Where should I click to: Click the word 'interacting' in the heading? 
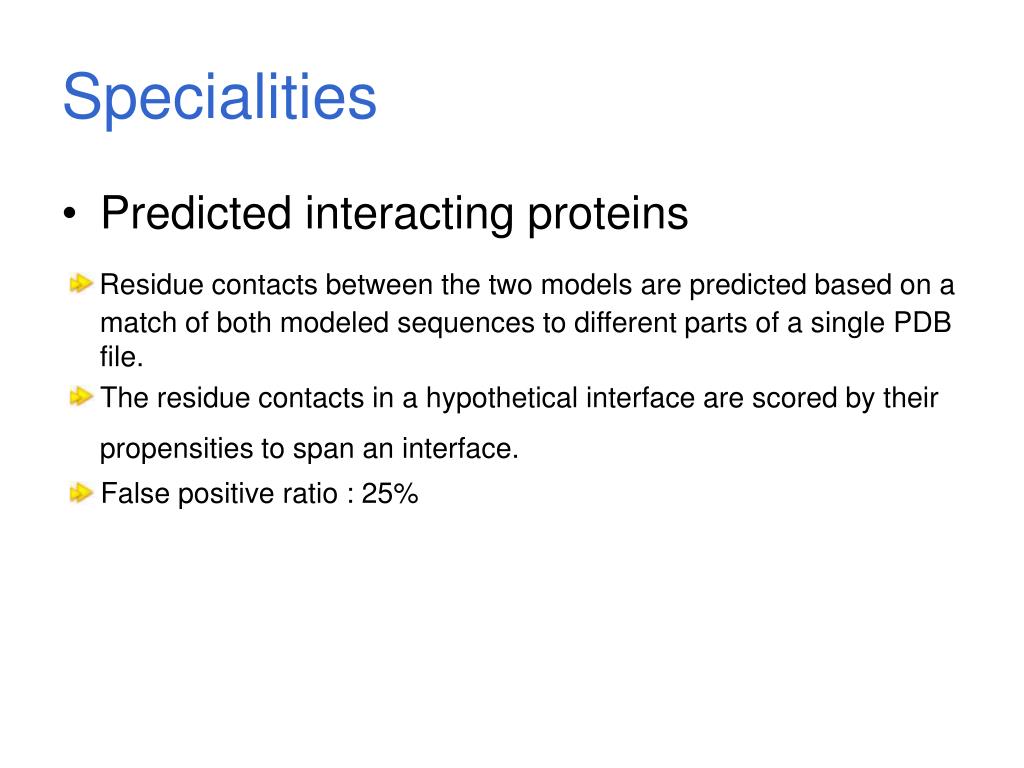pos(409,216)
